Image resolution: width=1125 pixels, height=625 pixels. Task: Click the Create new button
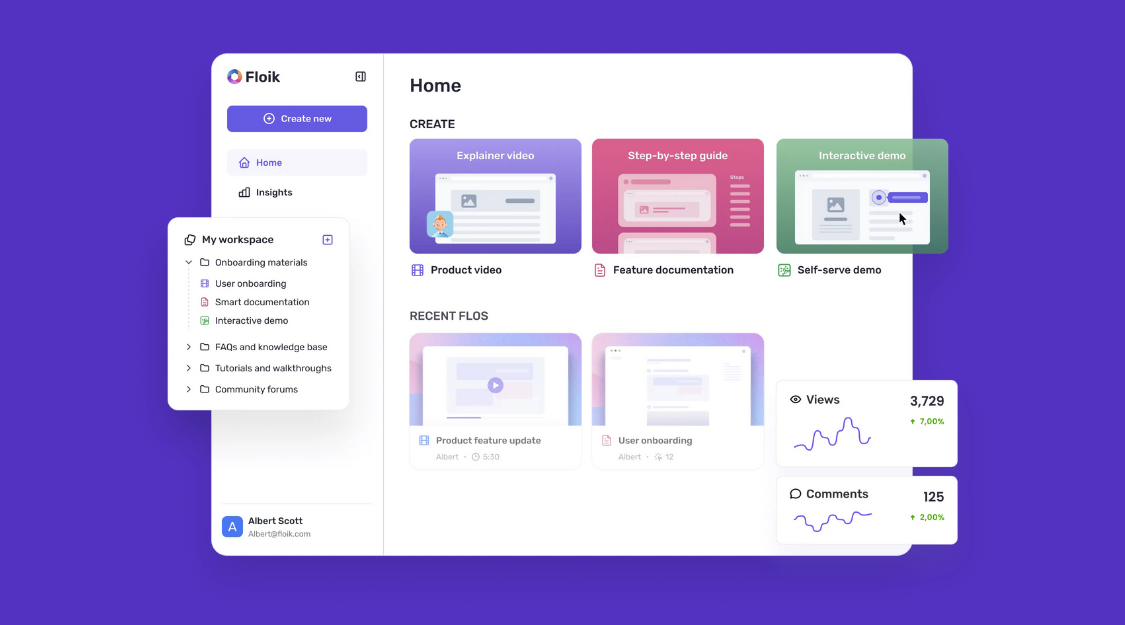coord(297,118)
